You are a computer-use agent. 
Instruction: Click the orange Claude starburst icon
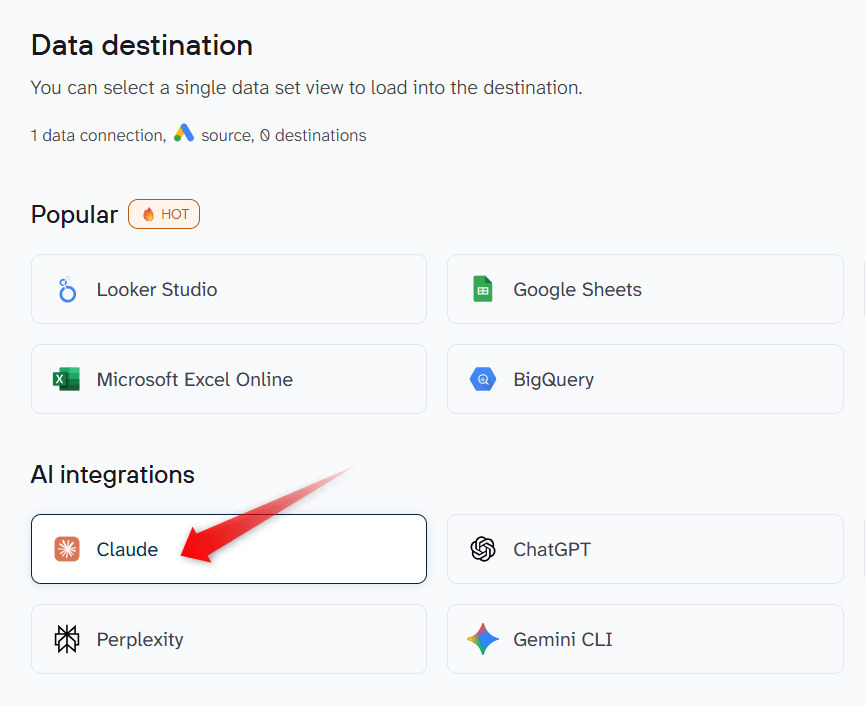click(67, 549)
